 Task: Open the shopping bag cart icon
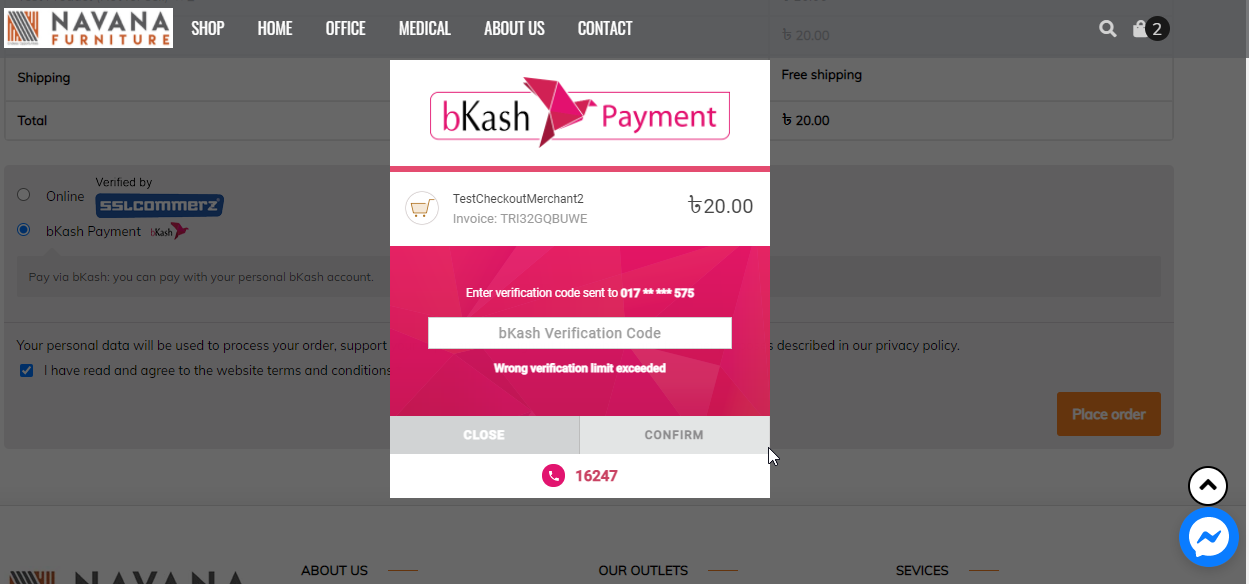[1140, 29]
